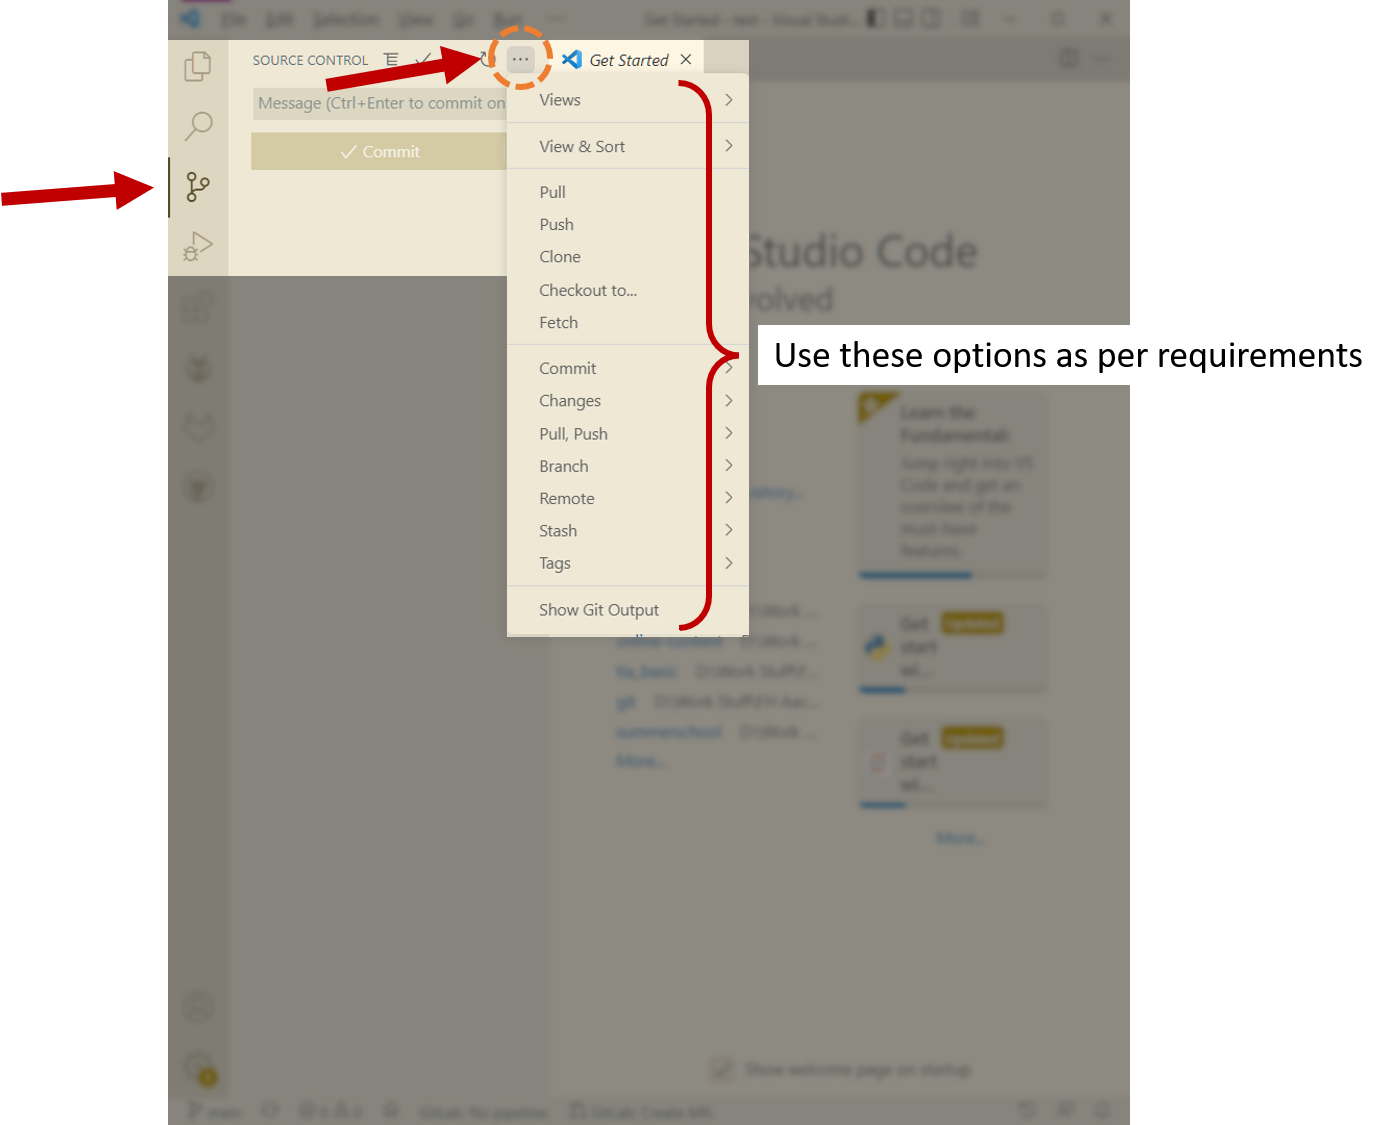This screenshot has height=1125, width=1394.
Task: Refresh repositories using the refresh icon
Action: tap(486, 58)
